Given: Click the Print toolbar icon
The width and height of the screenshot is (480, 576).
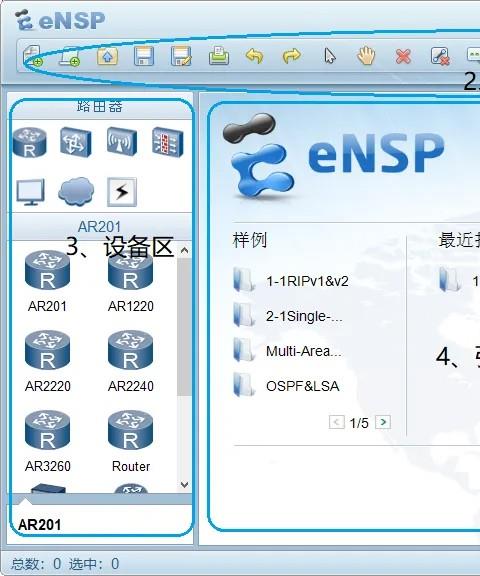Looking at the screenshot, I should click(219, 56).
